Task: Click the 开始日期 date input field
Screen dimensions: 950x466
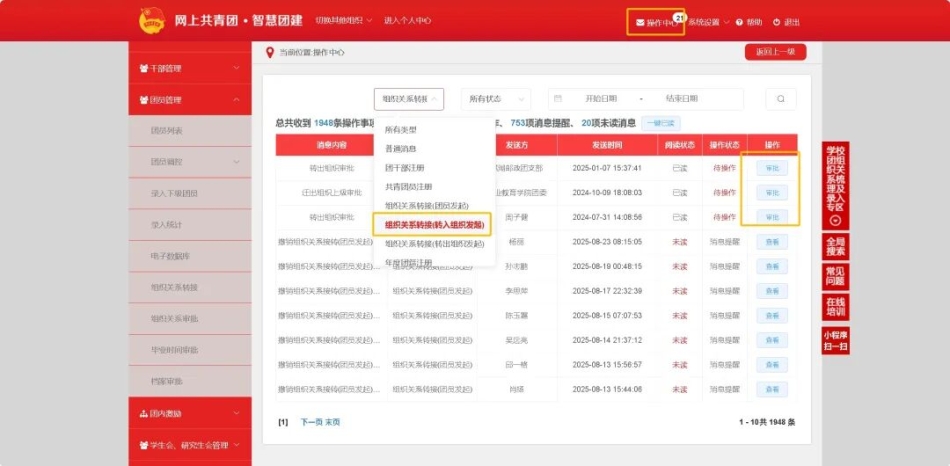Action: (600, 99)
